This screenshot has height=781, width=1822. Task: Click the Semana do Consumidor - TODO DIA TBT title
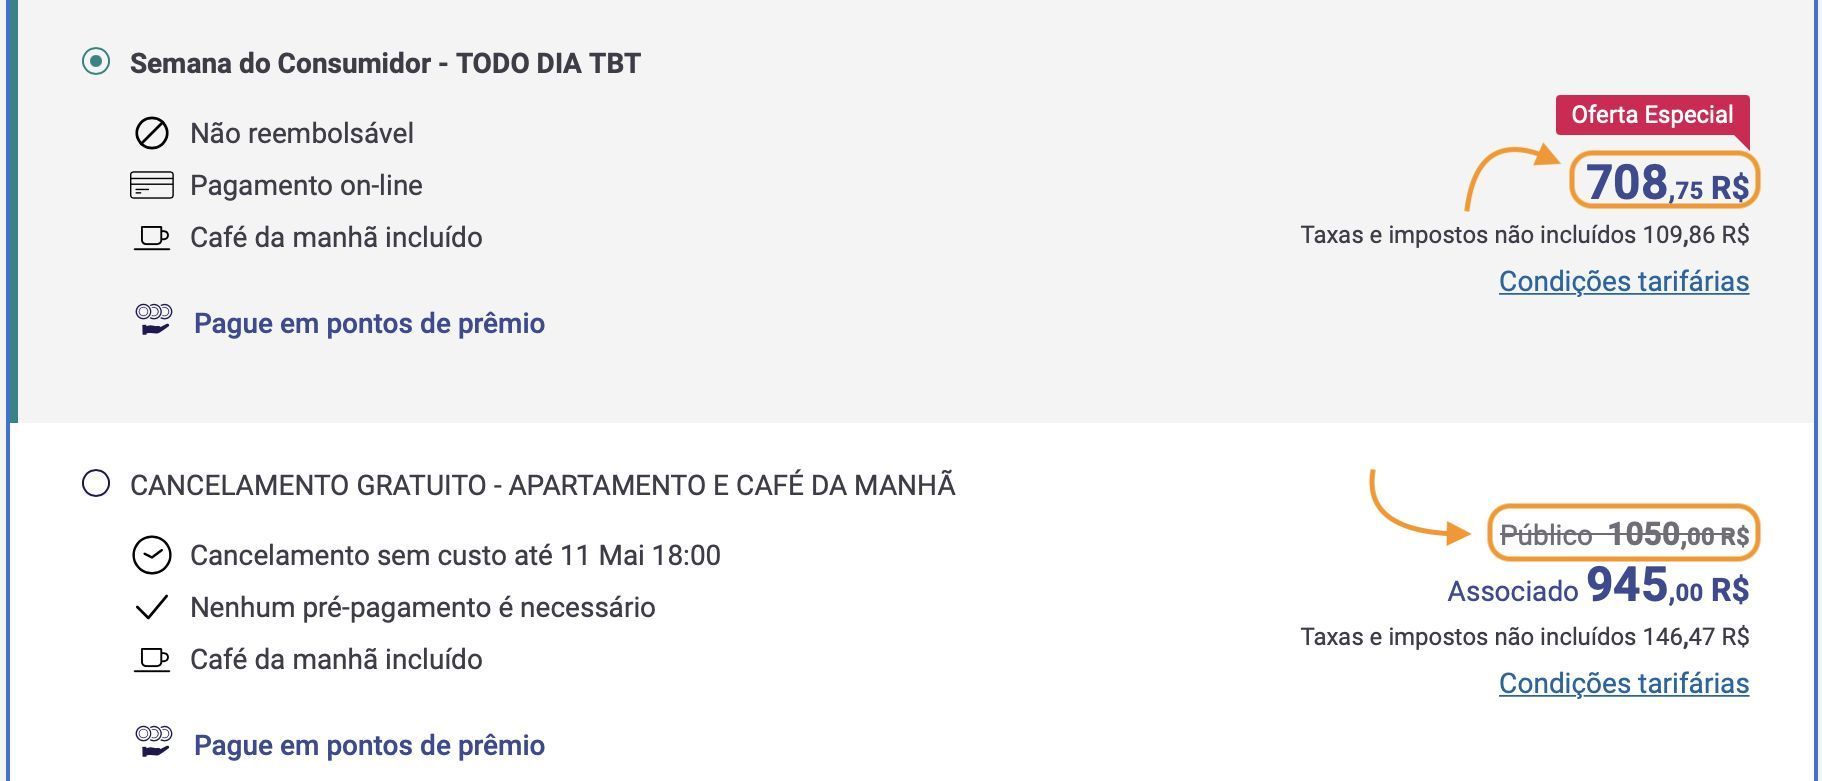pyautogui.click(x=385, y=63)
